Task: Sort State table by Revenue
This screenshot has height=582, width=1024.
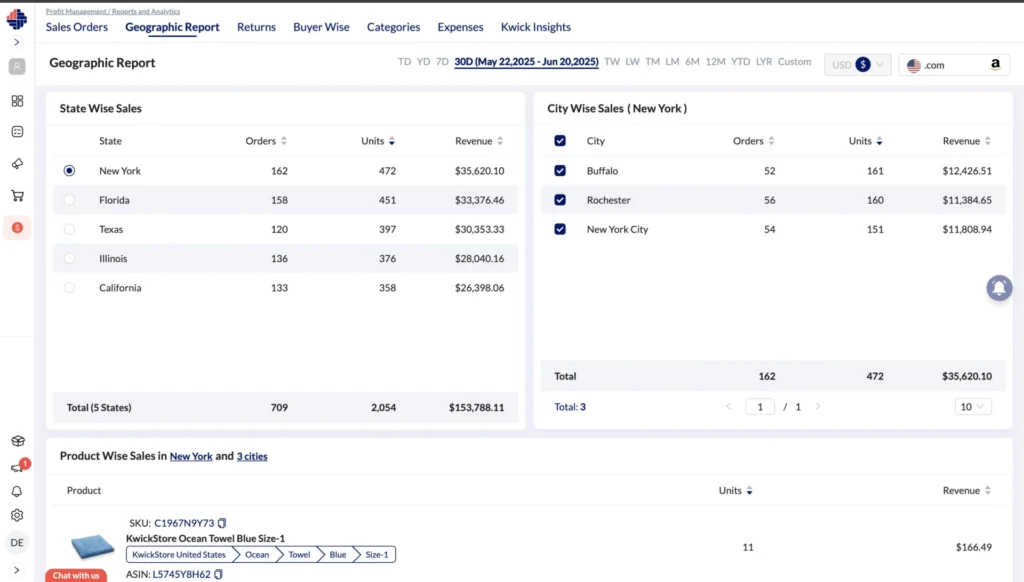Action: [500, 141]
